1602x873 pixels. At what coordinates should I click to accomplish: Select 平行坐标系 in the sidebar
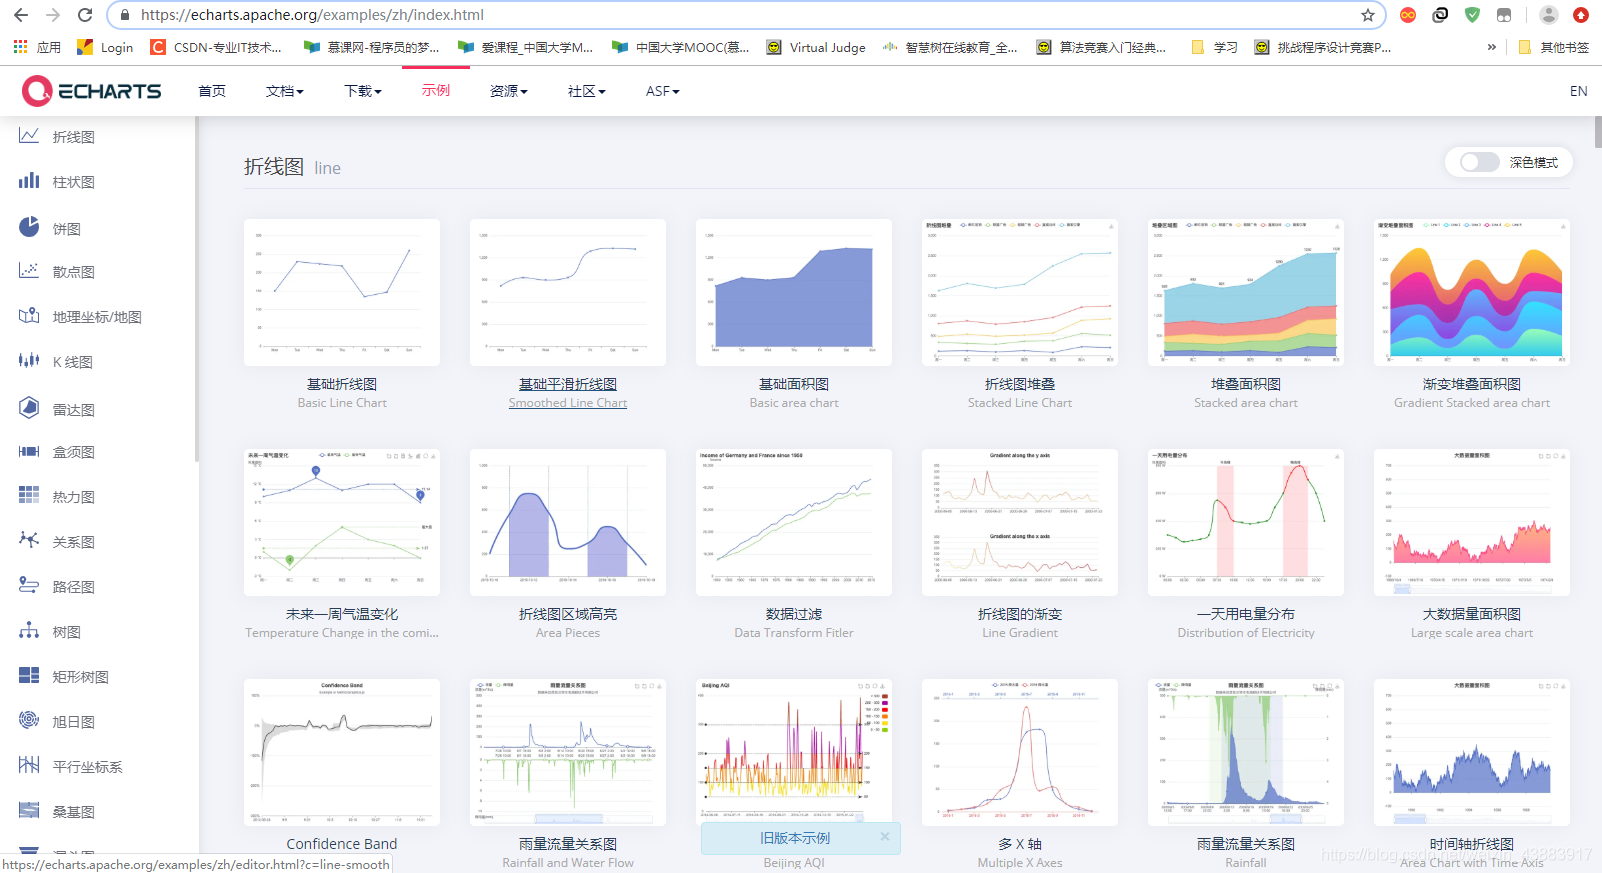[x=88, y=767]
